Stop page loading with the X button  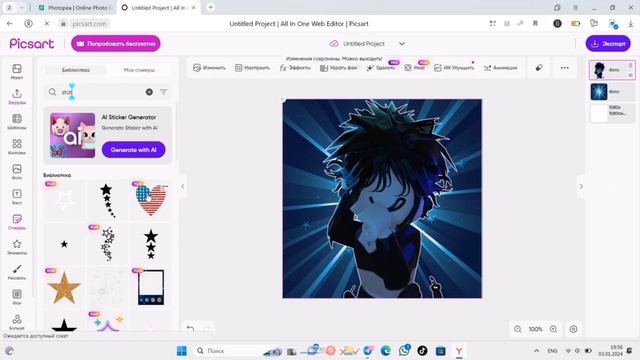47,24
